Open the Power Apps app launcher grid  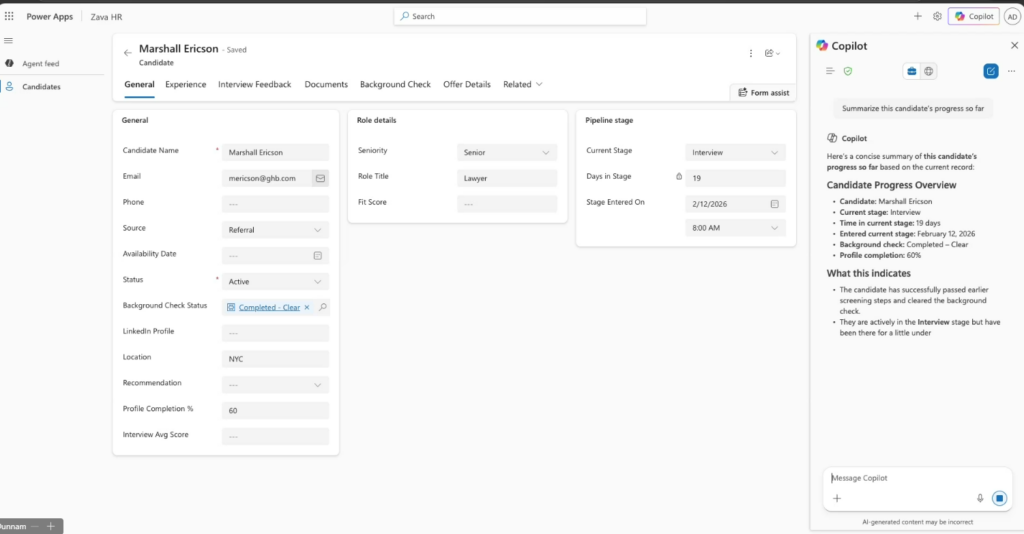pos(9,16)
